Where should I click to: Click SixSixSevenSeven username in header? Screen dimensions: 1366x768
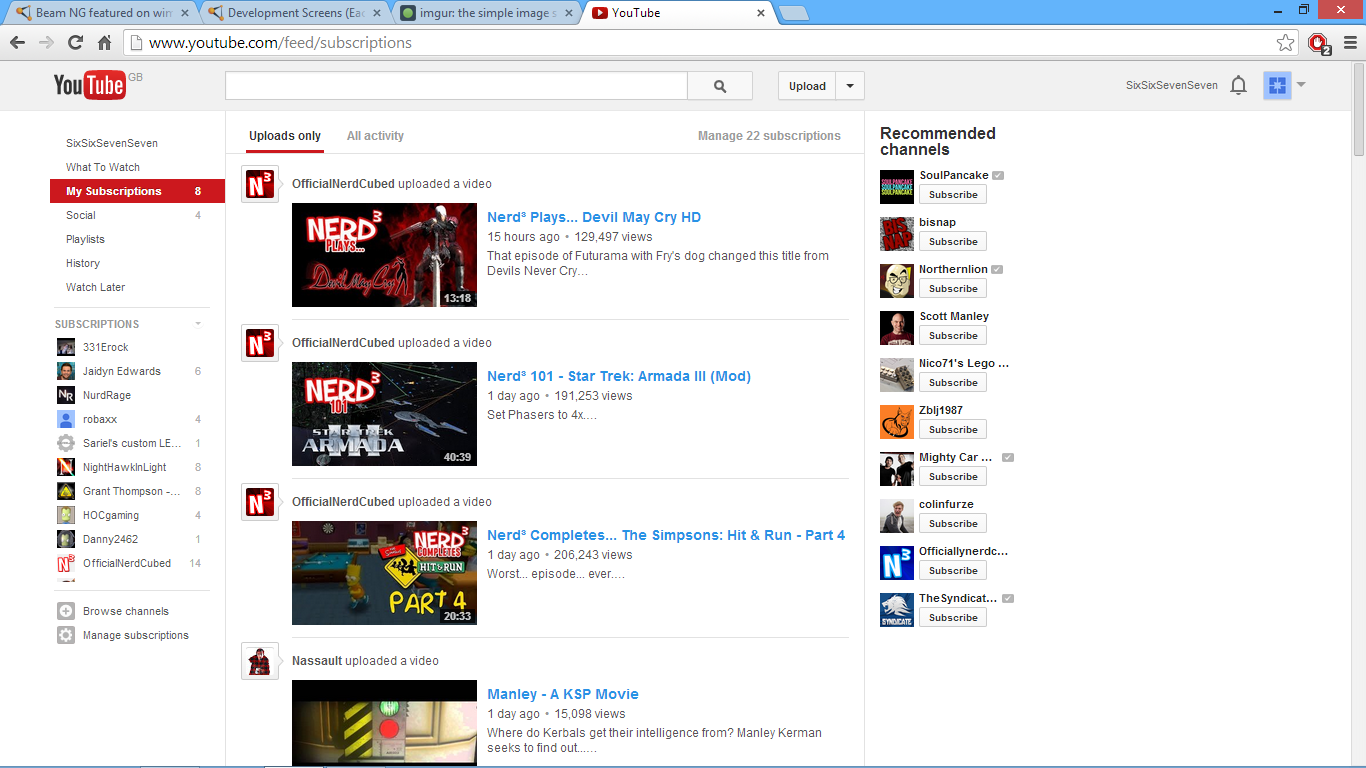coord(1172,86)
